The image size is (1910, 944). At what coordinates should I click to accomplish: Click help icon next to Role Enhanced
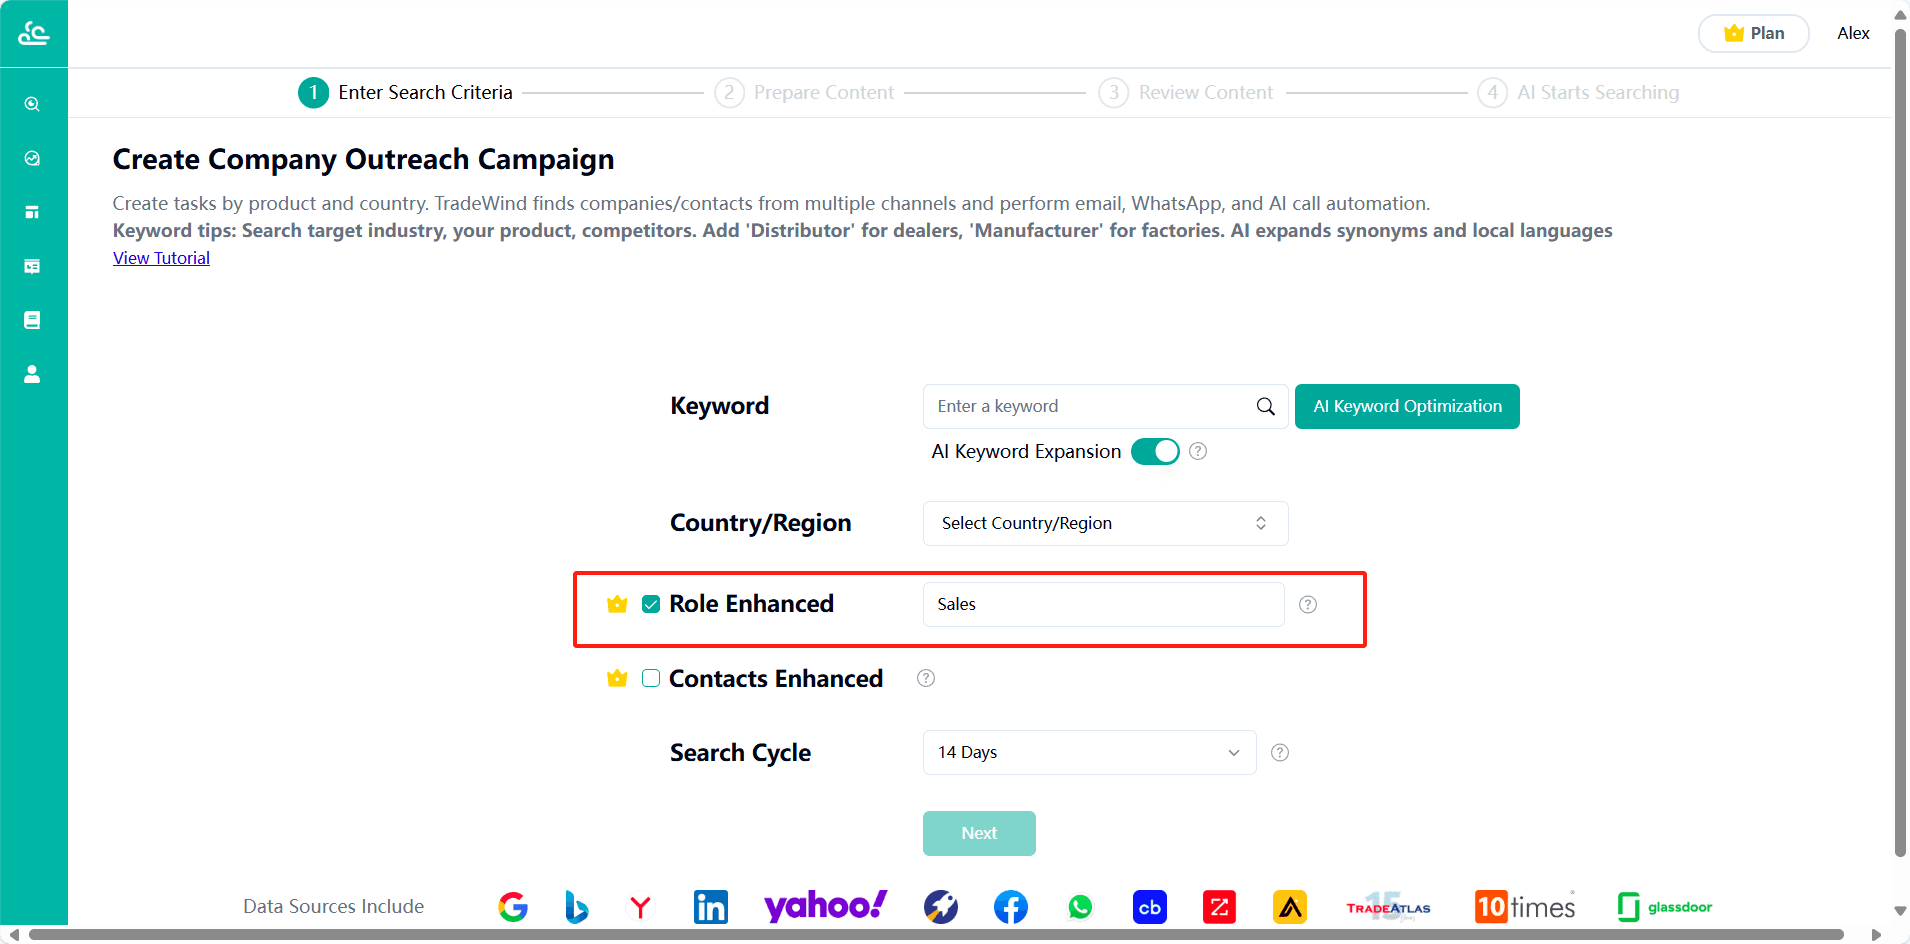1308,605
